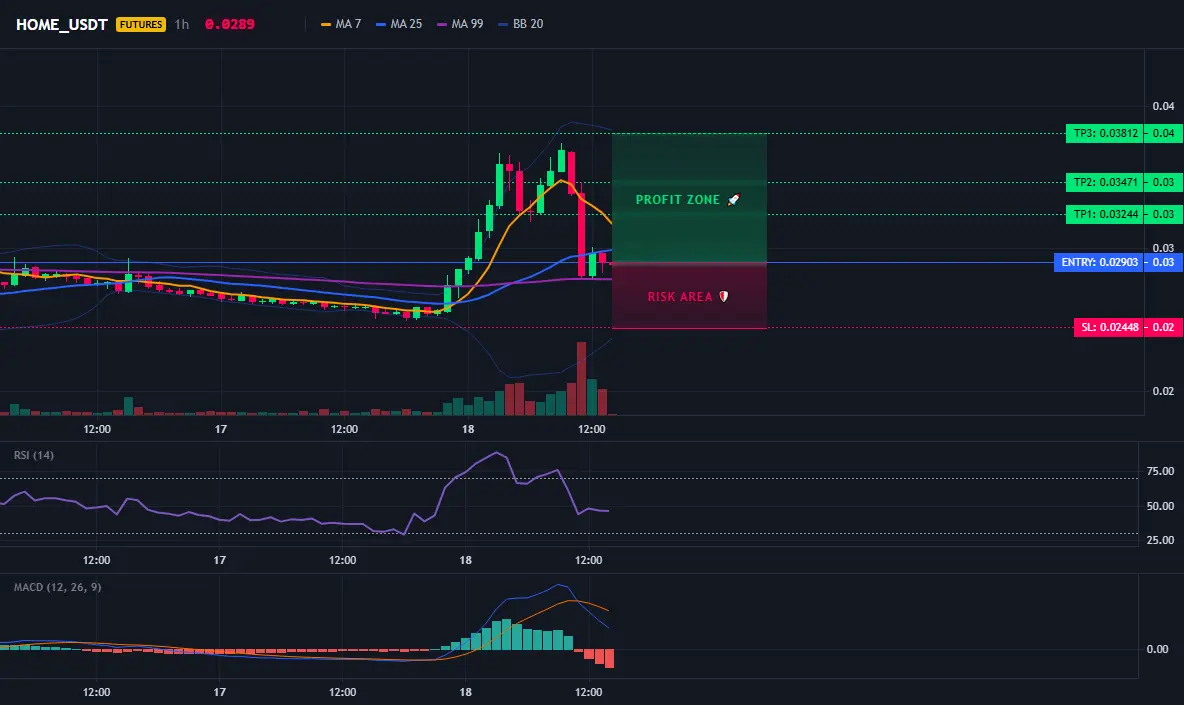This screenshot has width=1184, height=705.
Task: Click the 75.00 level on RSI axis
Action: pyautogui.click(x=1160, y=471)
